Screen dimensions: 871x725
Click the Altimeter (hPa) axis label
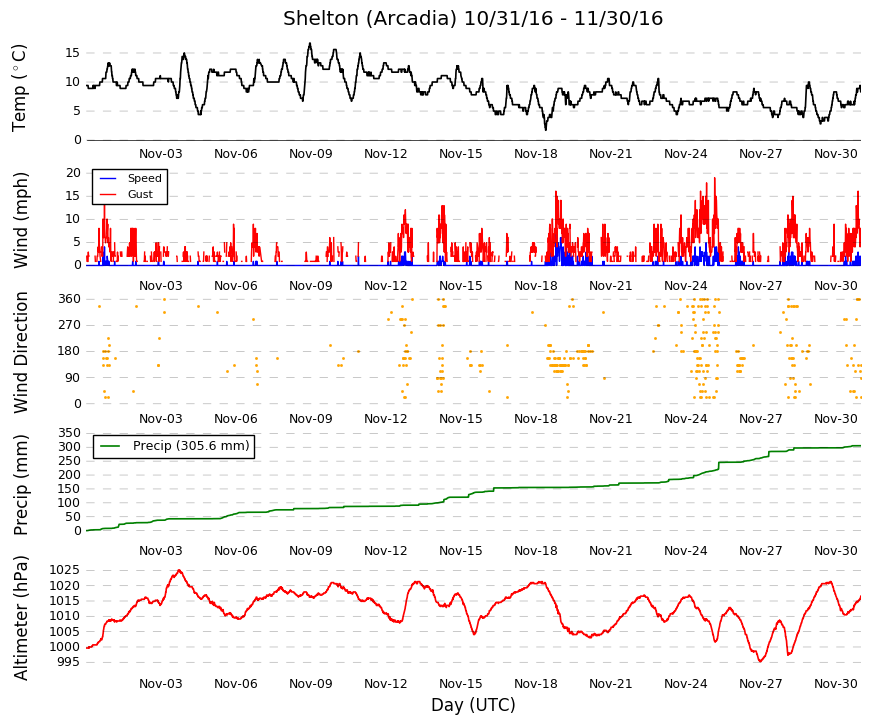tap(20, 618)
